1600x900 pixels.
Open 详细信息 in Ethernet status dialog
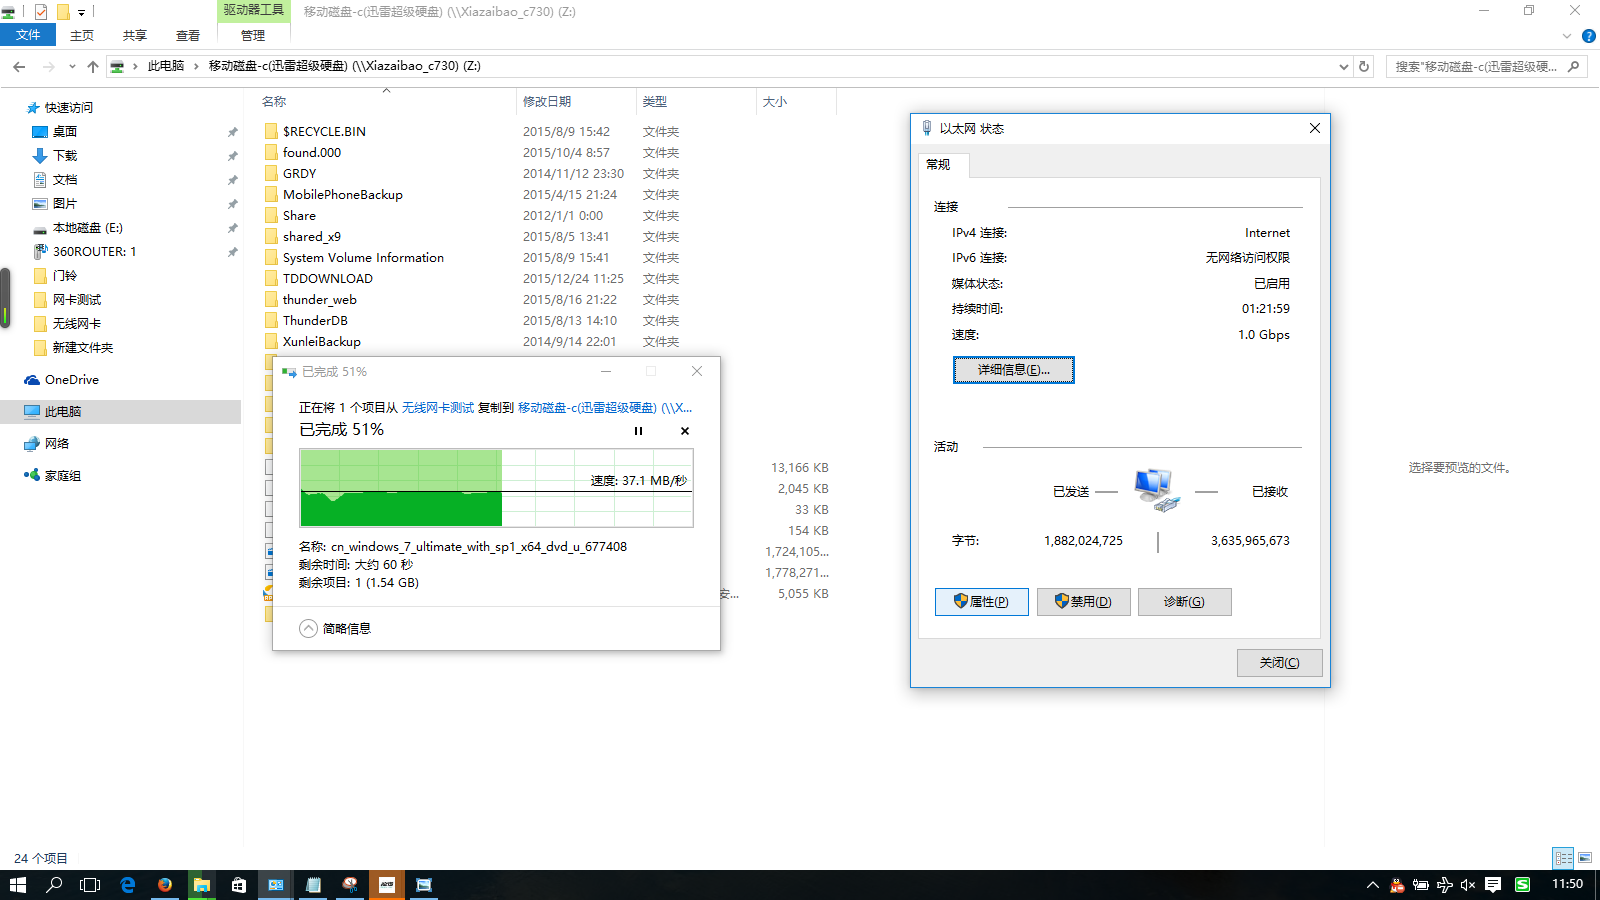click(x=1013, y=370)
